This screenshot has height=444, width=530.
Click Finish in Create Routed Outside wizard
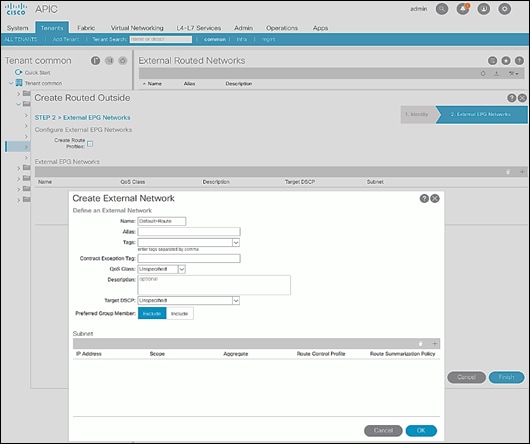(x=506, y=377)
